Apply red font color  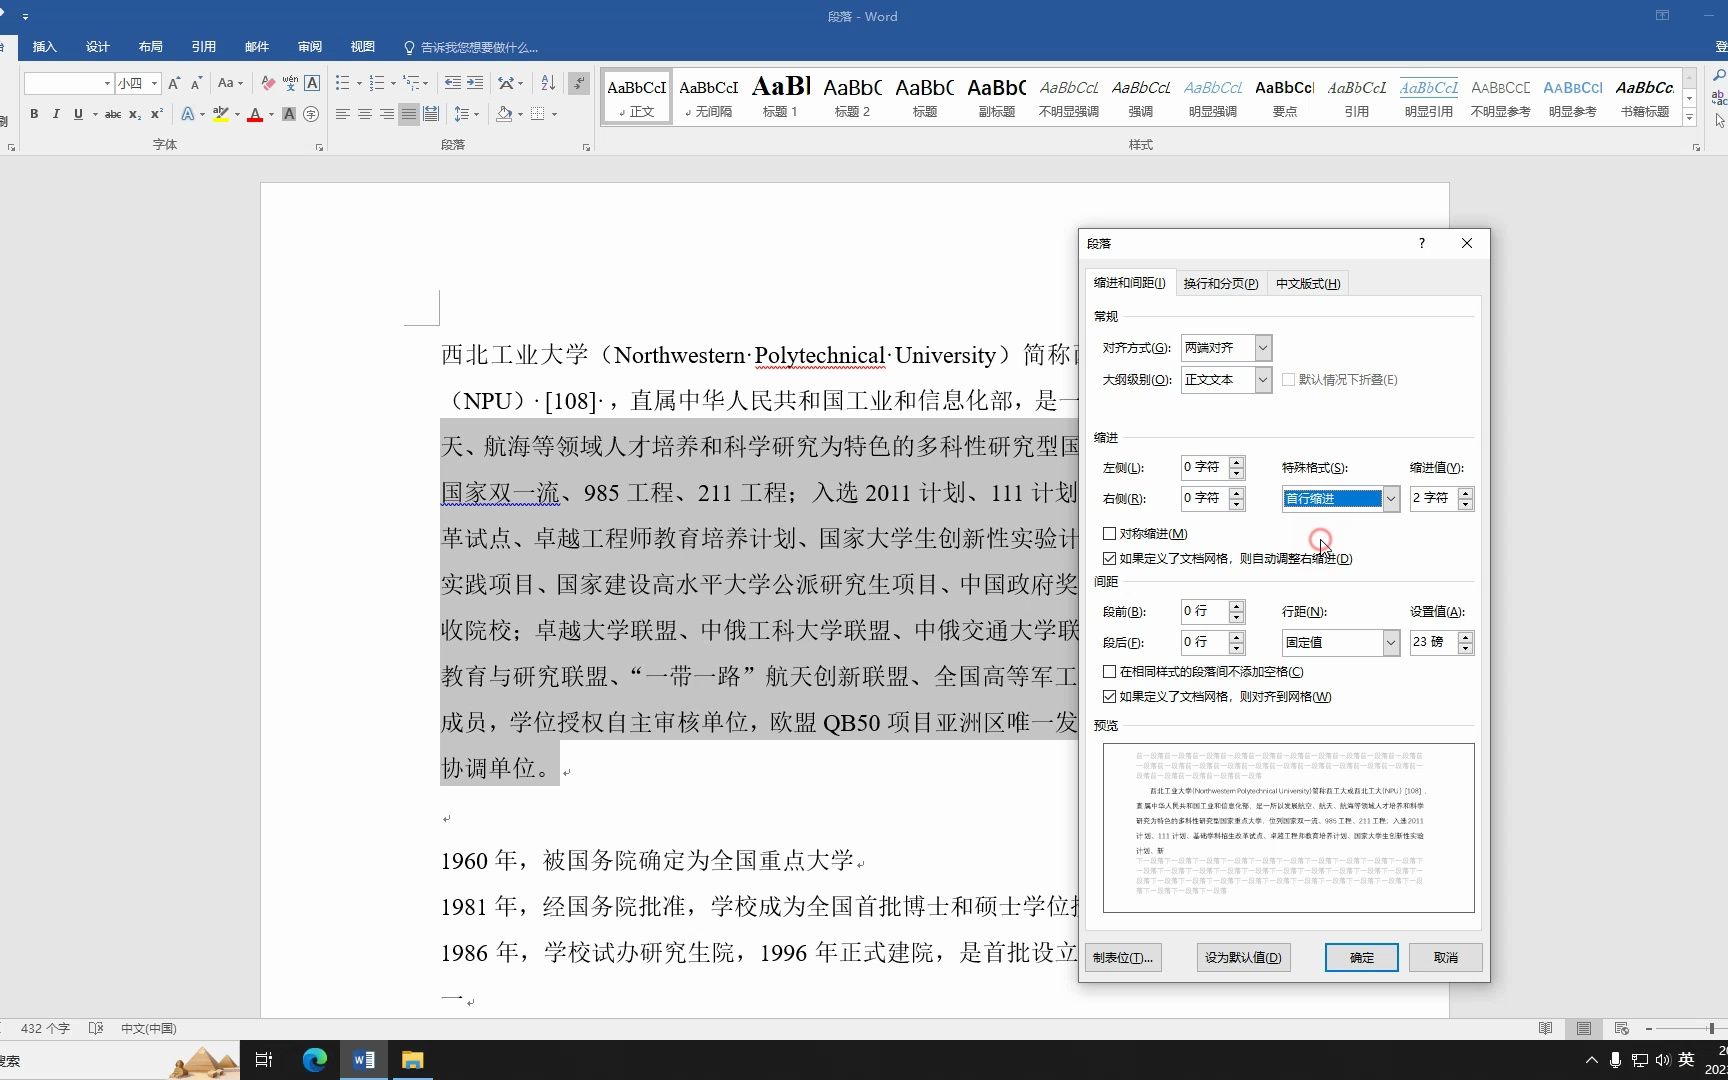[x=255, y=114]
